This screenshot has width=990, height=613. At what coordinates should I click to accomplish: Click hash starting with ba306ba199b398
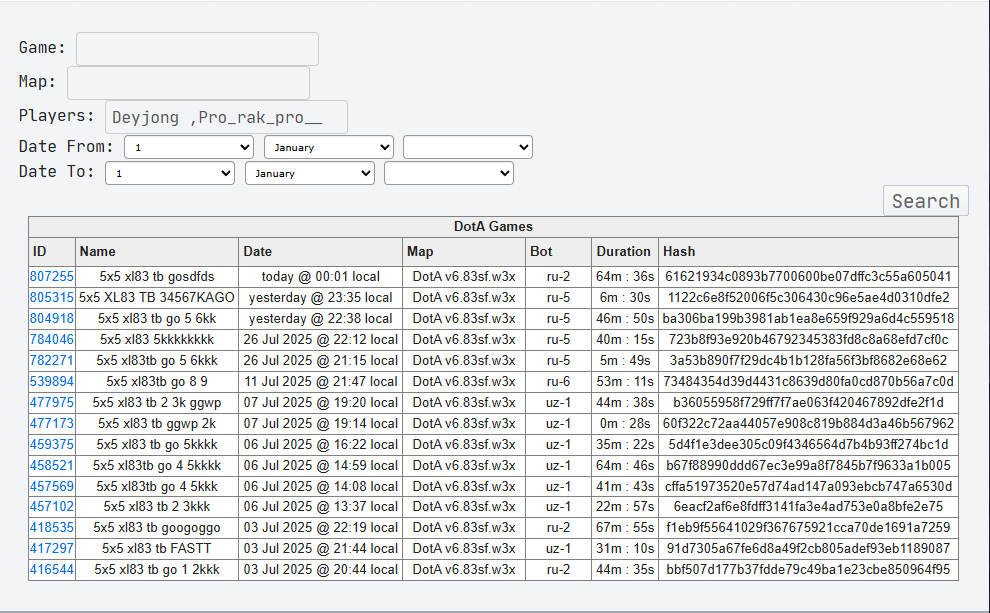coord(808,318)
